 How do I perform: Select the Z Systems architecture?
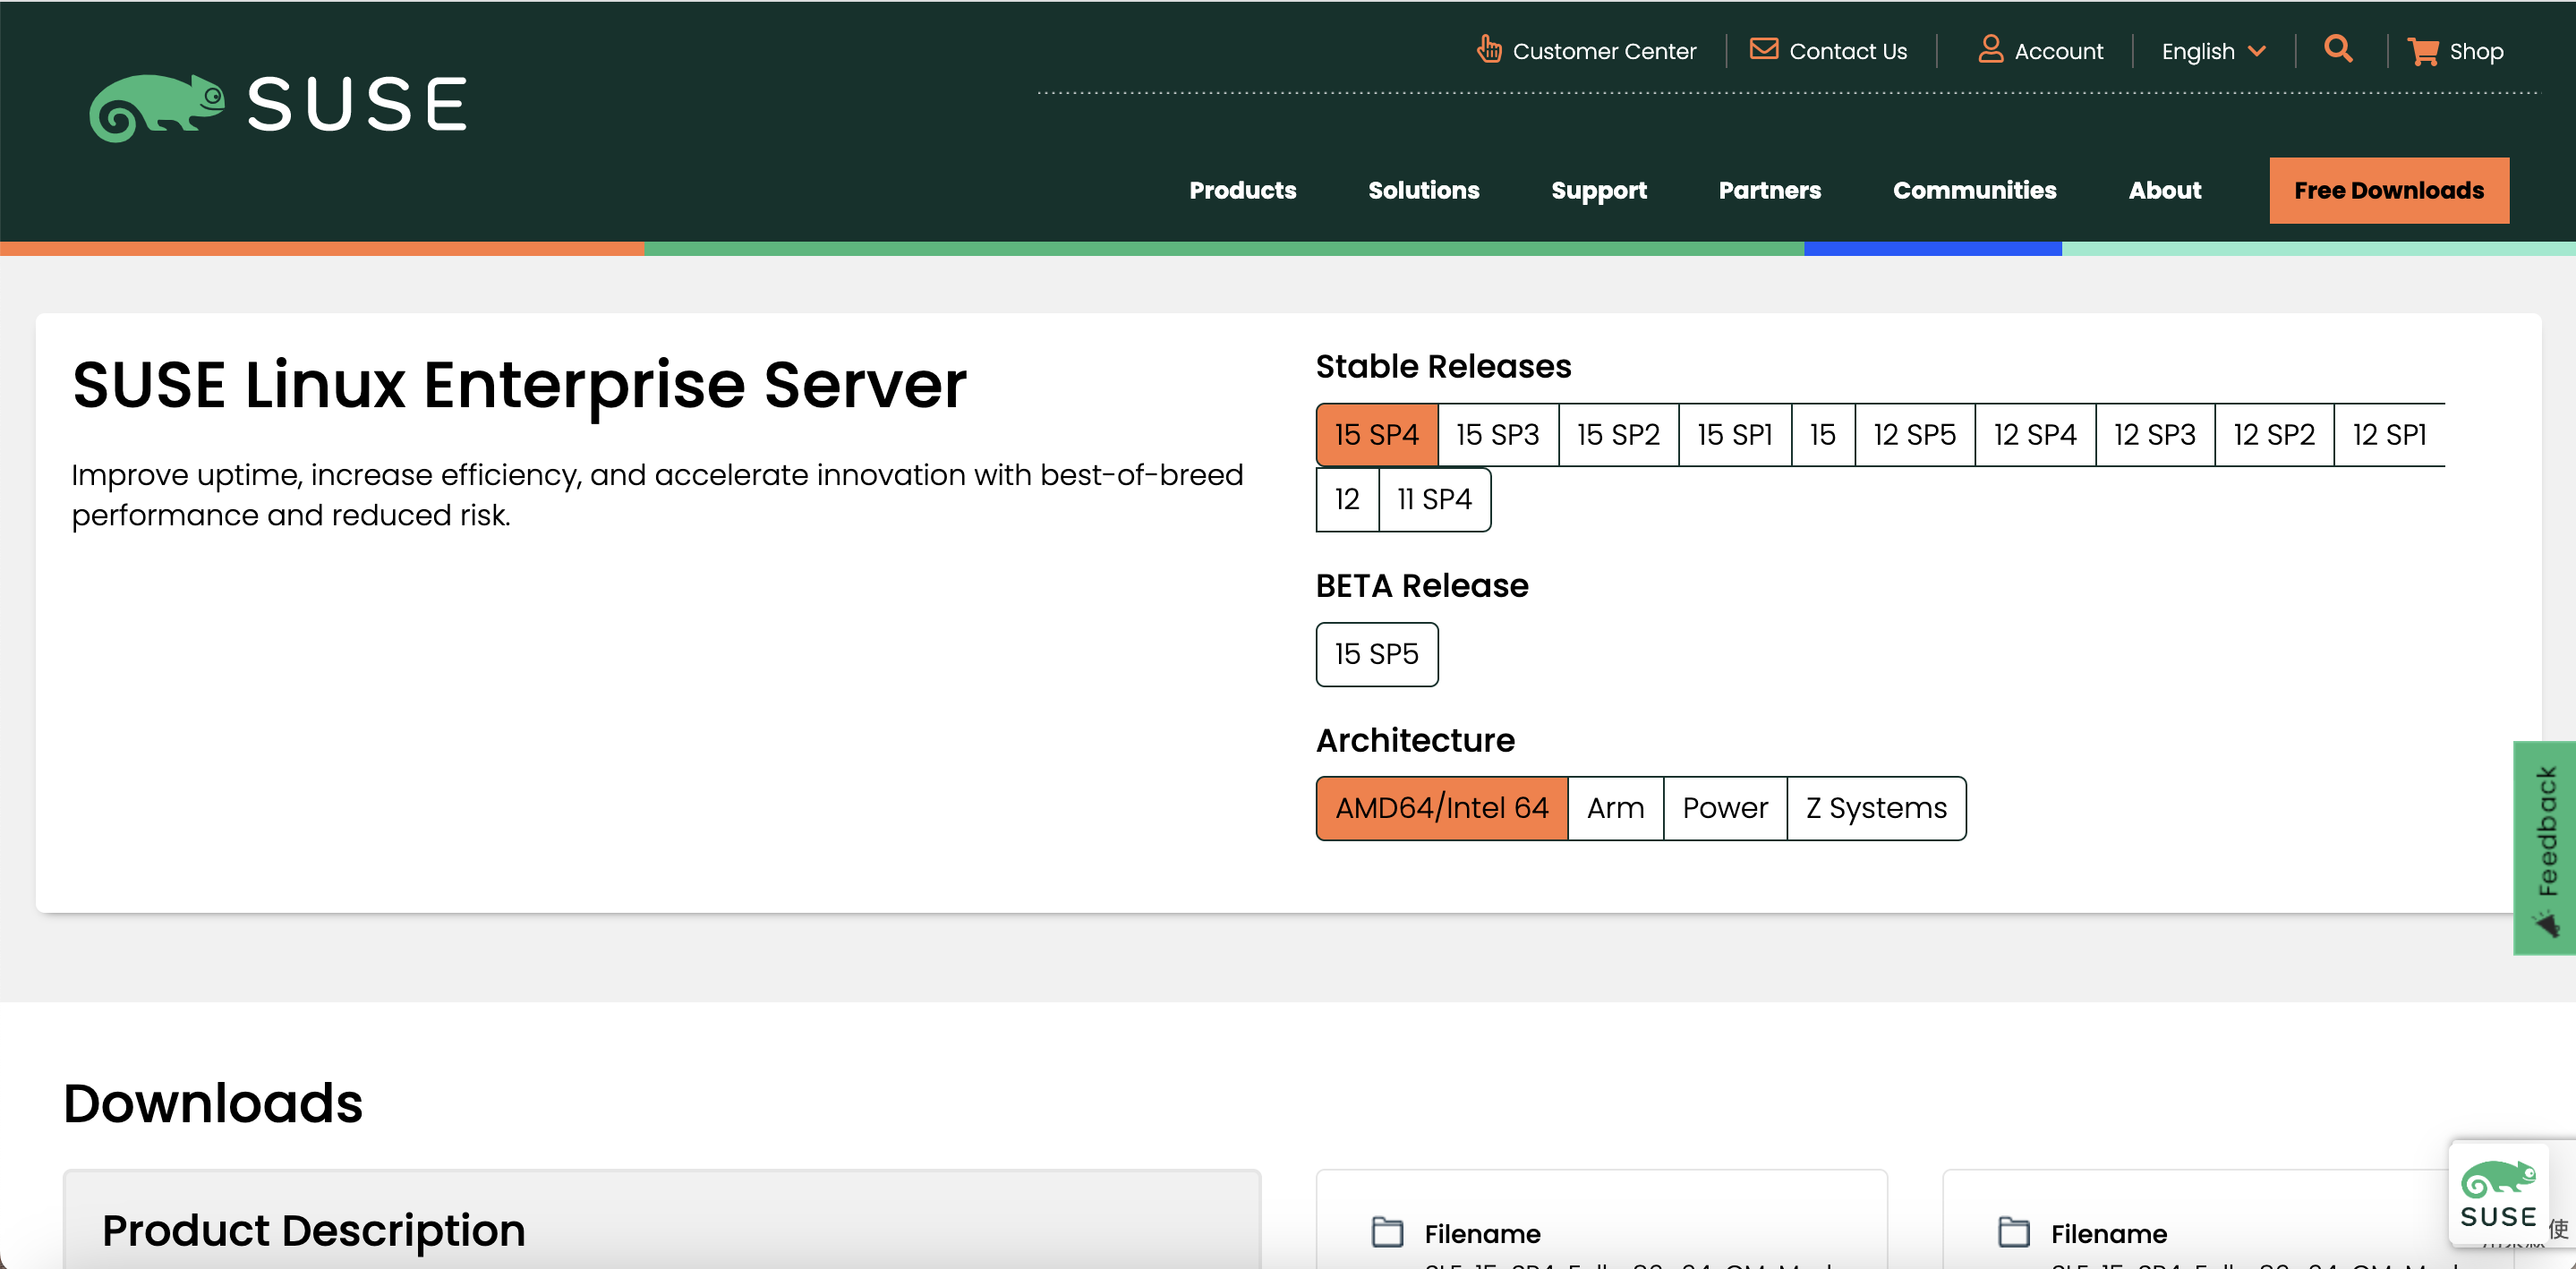[1876, 808]
